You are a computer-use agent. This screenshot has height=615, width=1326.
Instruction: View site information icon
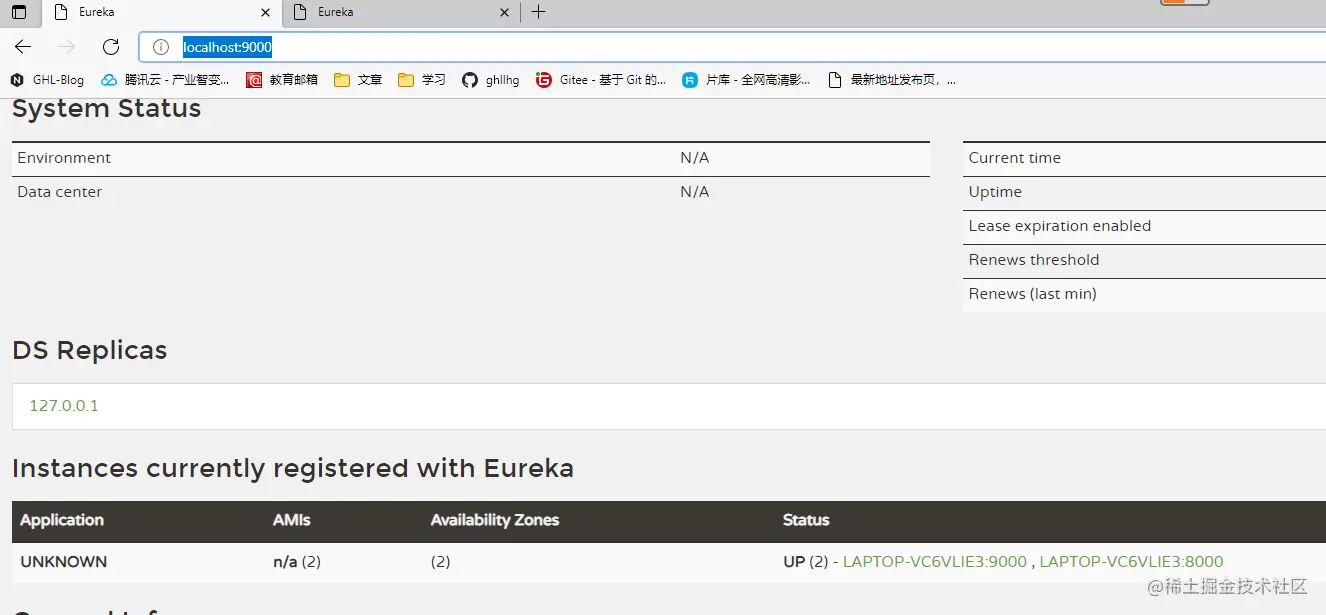click(160, 47)
